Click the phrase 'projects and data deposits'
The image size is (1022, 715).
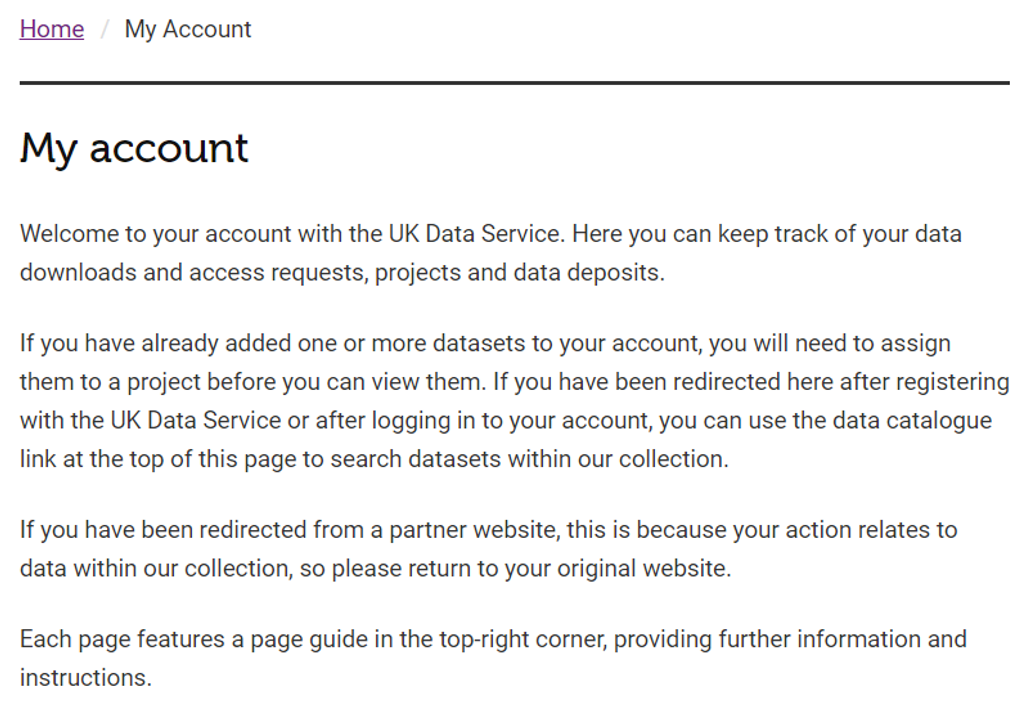pyautogui.click(x=519, y=272)
